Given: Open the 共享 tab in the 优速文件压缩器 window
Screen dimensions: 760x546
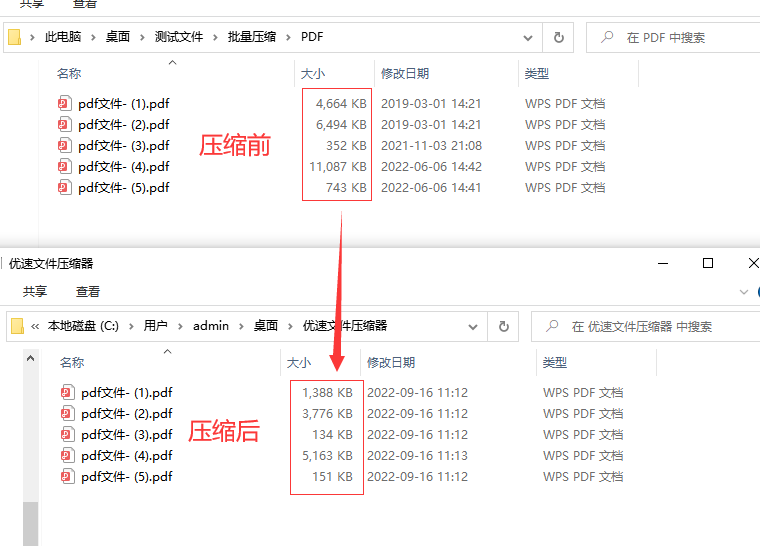Looking at the screenshot, I should tap(35, 291).
